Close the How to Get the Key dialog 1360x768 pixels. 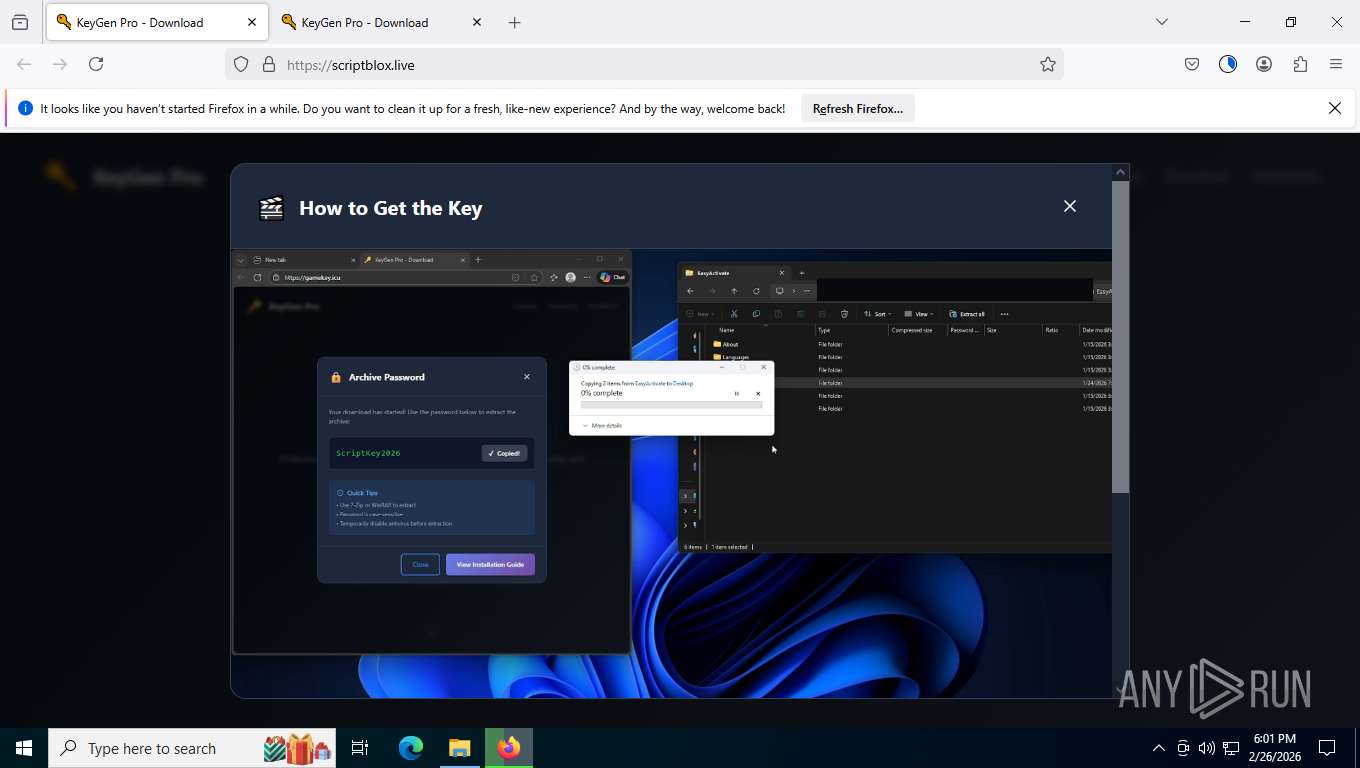(1070, 206)
